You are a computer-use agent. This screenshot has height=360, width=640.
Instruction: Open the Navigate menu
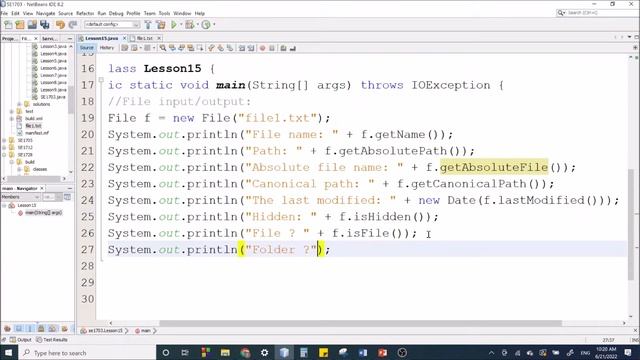tap(45, 13)
